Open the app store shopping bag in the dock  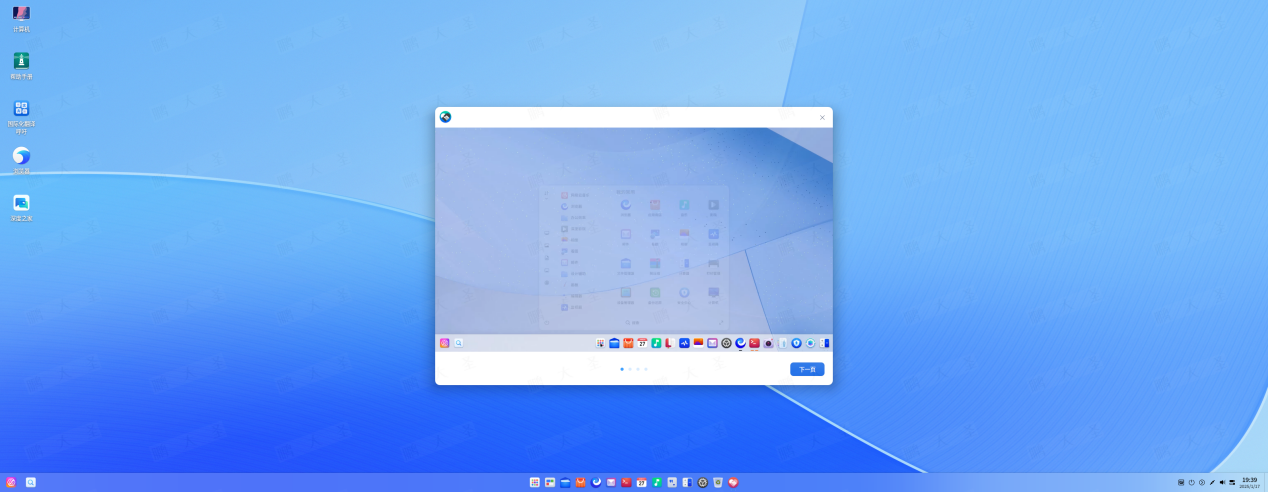580,482
